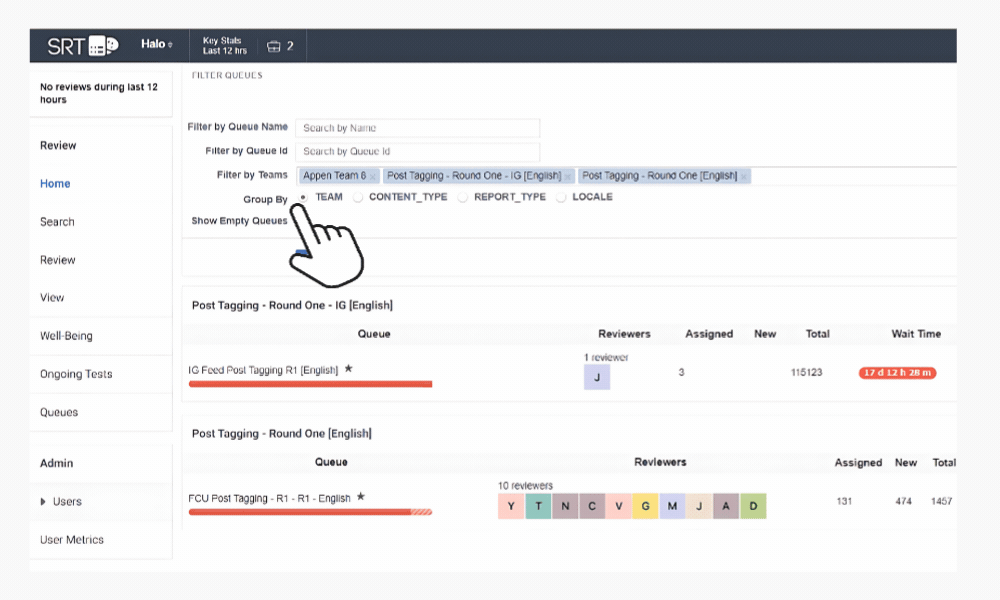1000x600 pixels.
Task: Star the IG Feed Post Tagging queue
Action: 349,369
